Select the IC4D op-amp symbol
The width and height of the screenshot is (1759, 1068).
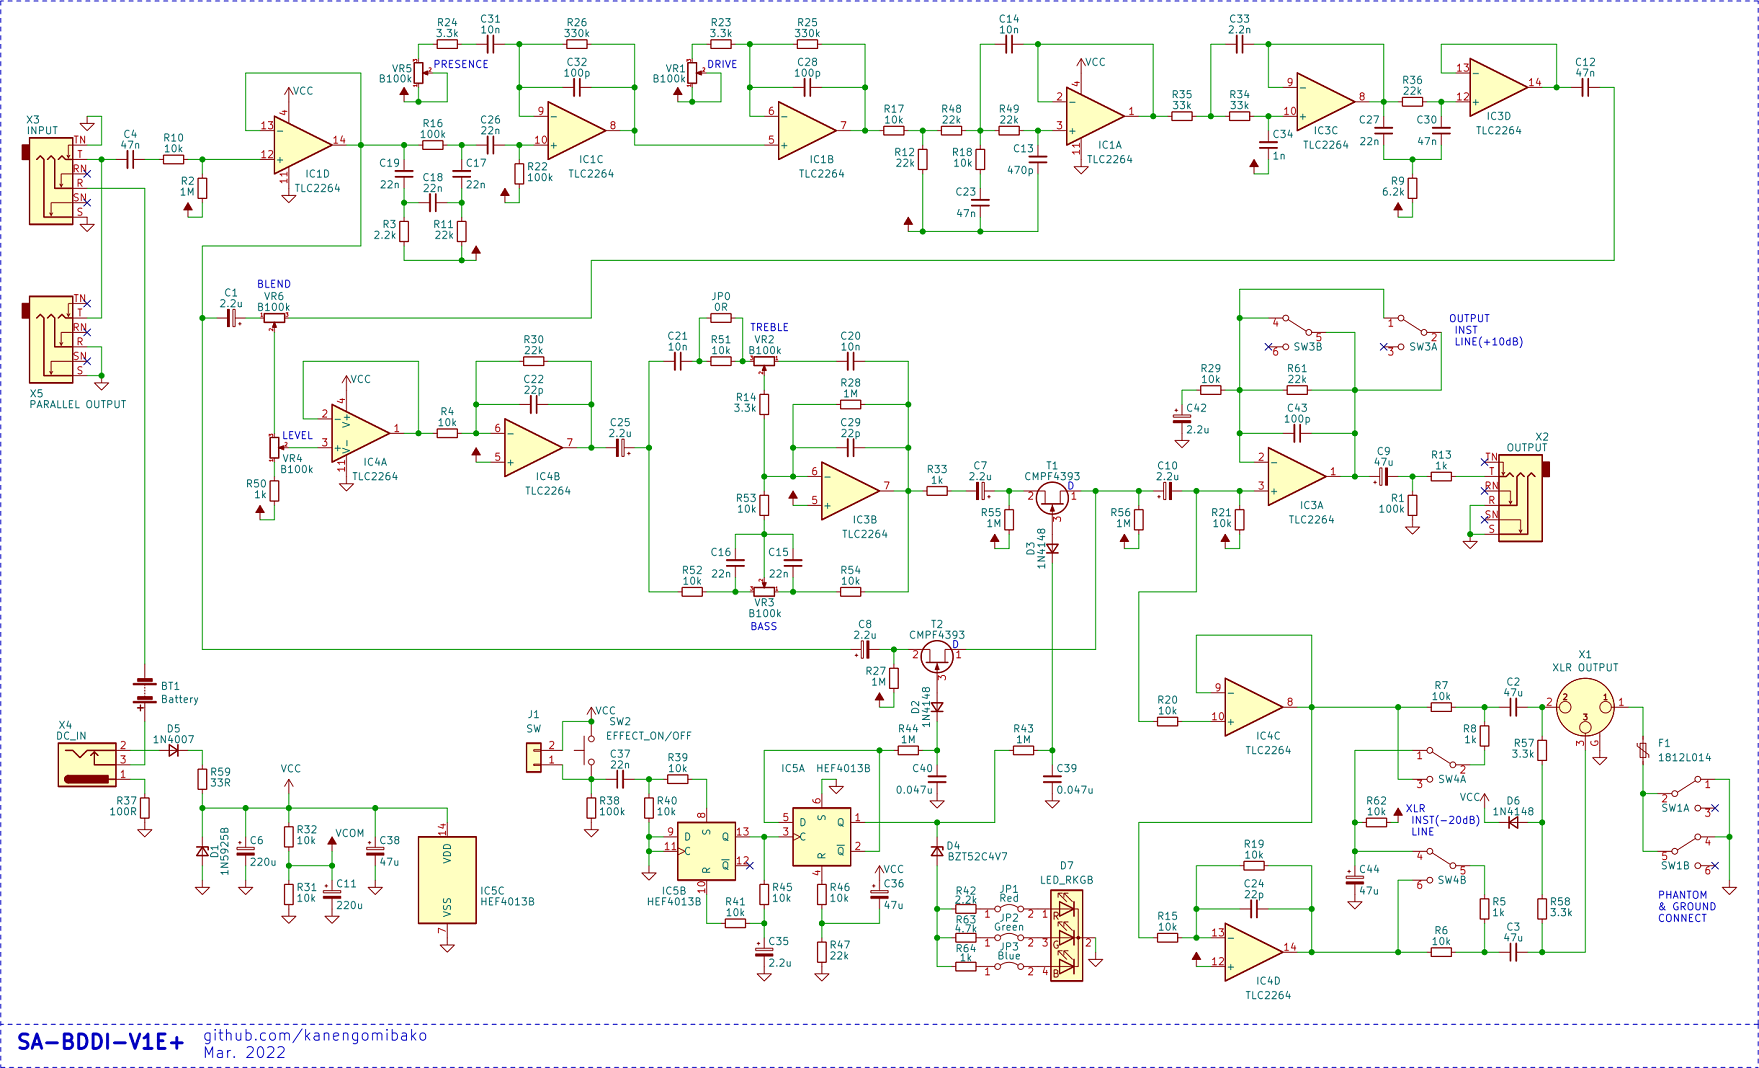point(1254,952)
